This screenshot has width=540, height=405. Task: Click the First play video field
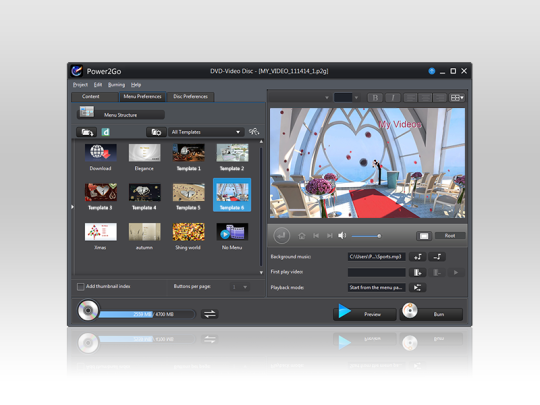coord(376,272)
